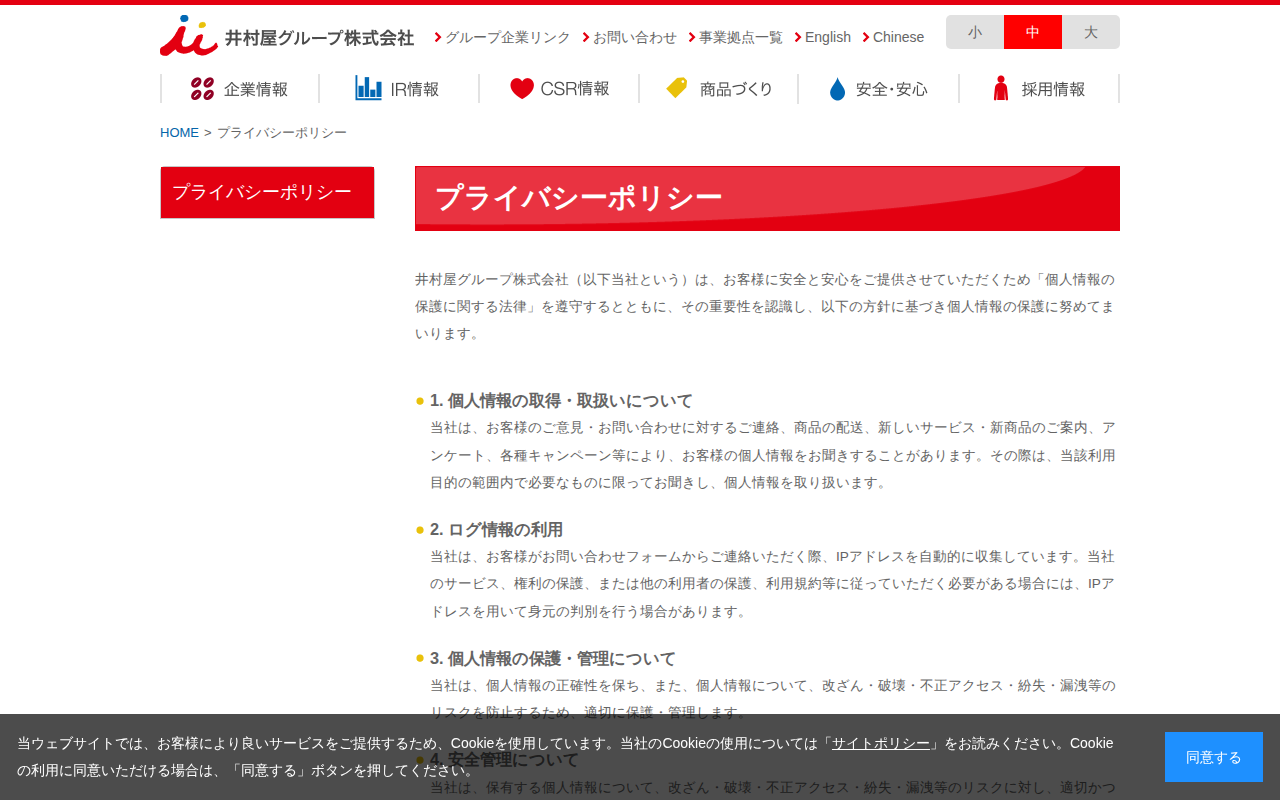
Task: Set font size to large (大)
Action: pyautogui.click(x=1091, y=32)
